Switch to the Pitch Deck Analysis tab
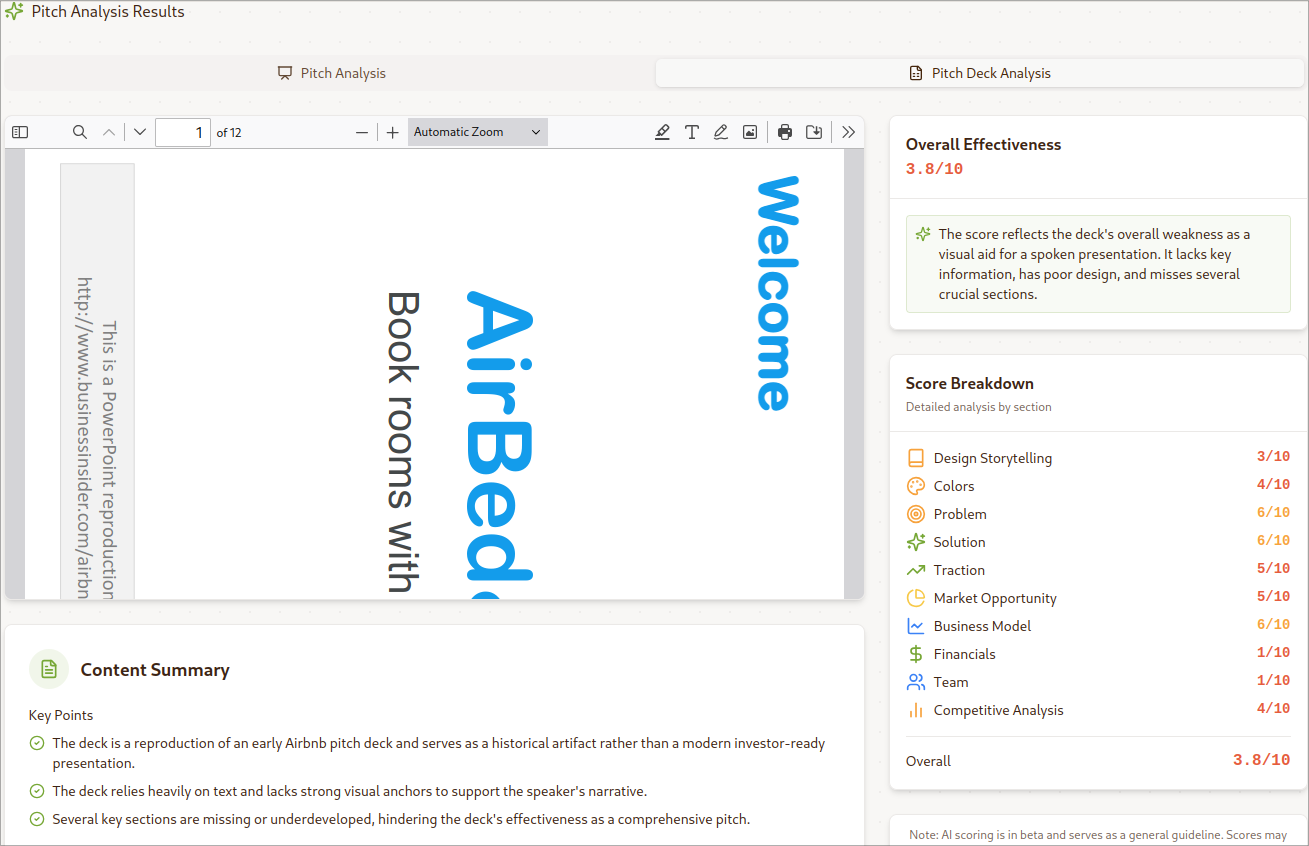 tap(979, 73)
